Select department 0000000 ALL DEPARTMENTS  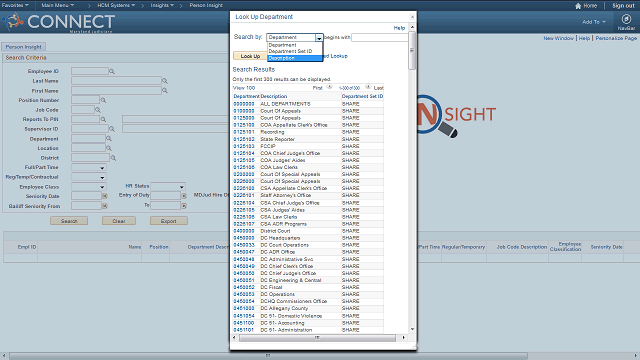tap(244, 104)
